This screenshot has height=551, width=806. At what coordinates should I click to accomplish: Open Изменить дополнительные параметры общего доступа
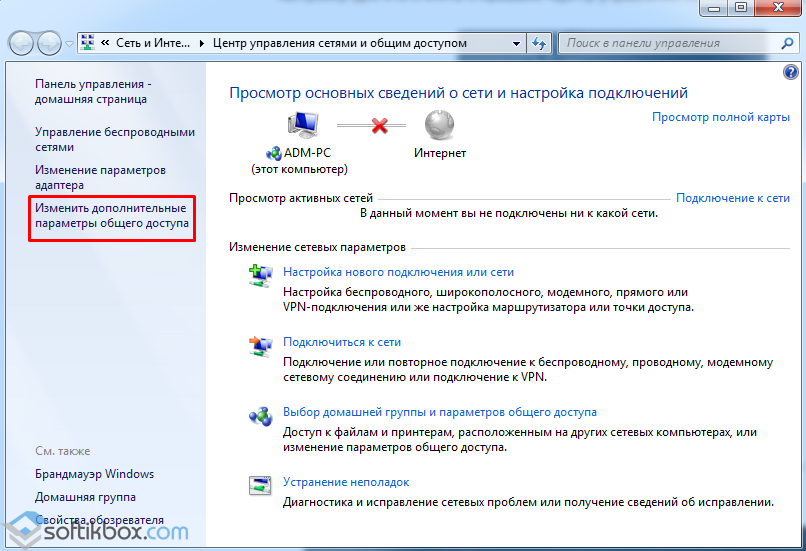112,215
